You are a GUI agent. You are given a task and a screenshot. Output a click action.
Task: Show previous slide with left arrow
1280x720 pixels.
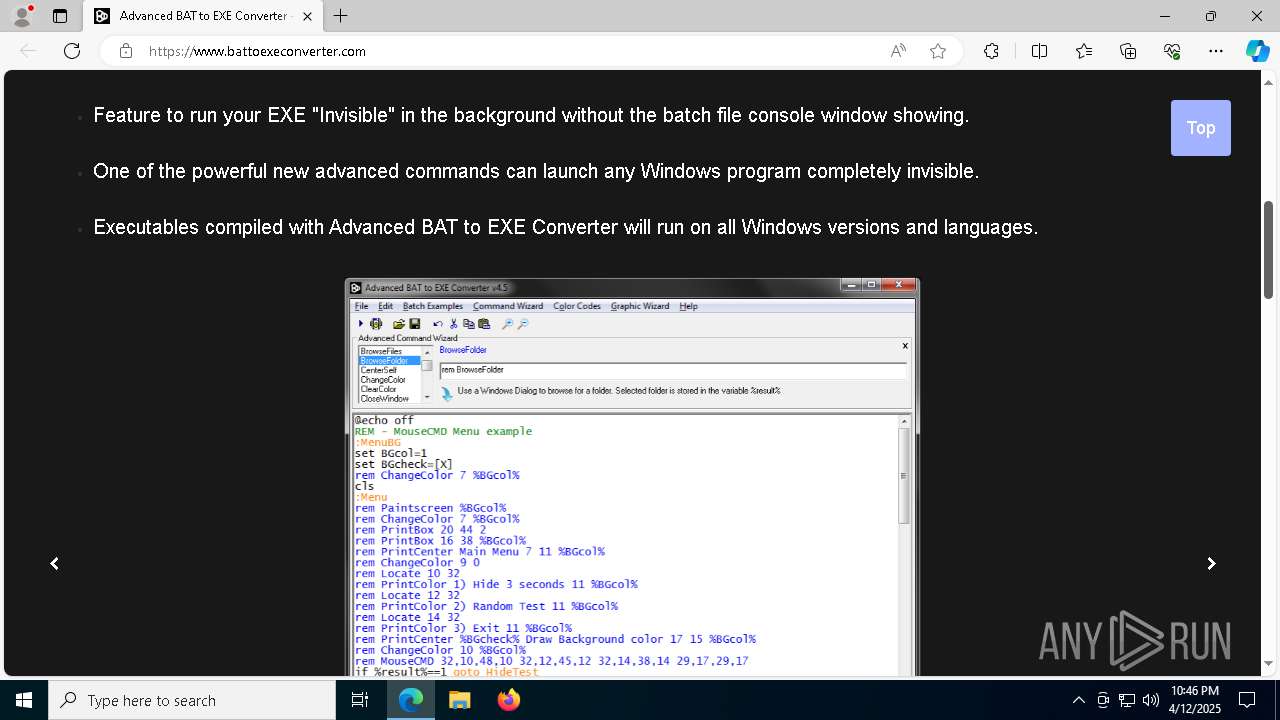(x=55, y=564)
